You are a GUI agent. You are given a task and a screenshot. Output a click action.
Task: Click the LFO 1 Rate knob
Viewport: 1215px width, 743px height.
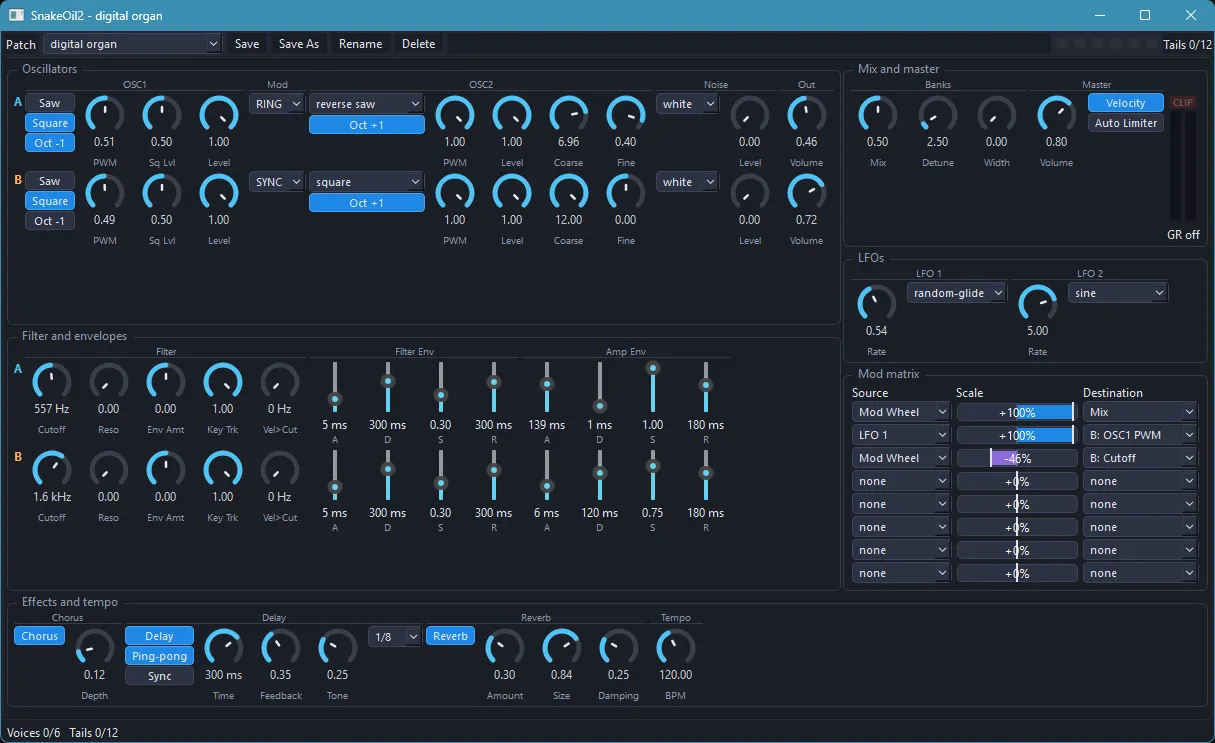click(877, 304)
